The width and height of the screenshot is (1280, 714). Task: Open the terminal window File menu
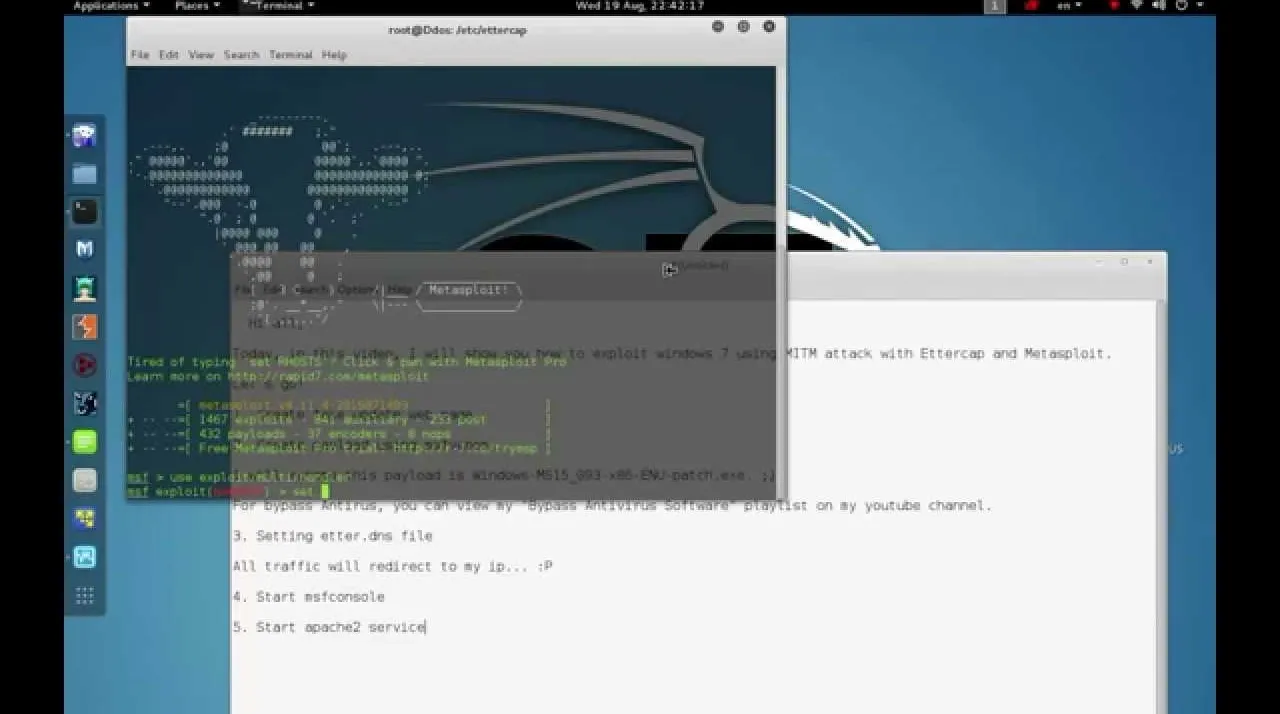pyautogui.click(x=140, y=55)
